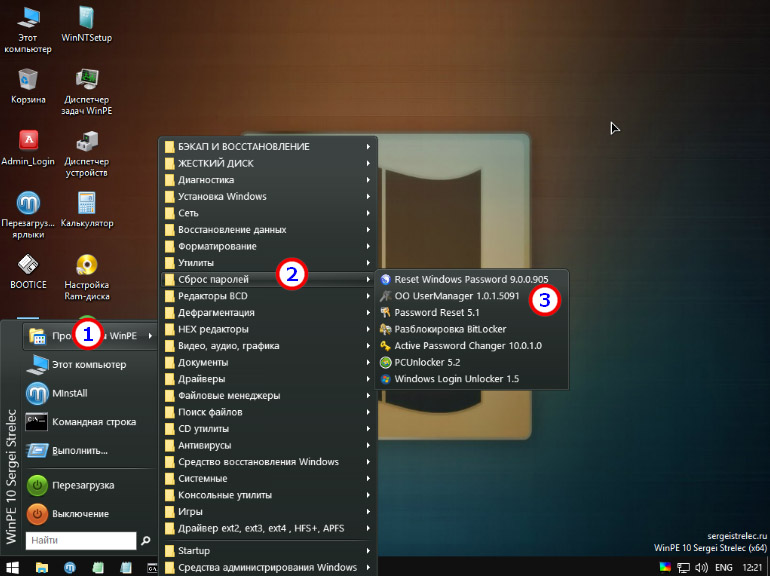Open the Документы folder
Viewport: 770px width, 576px height.
pyautogui.click(x=269, y=362)
